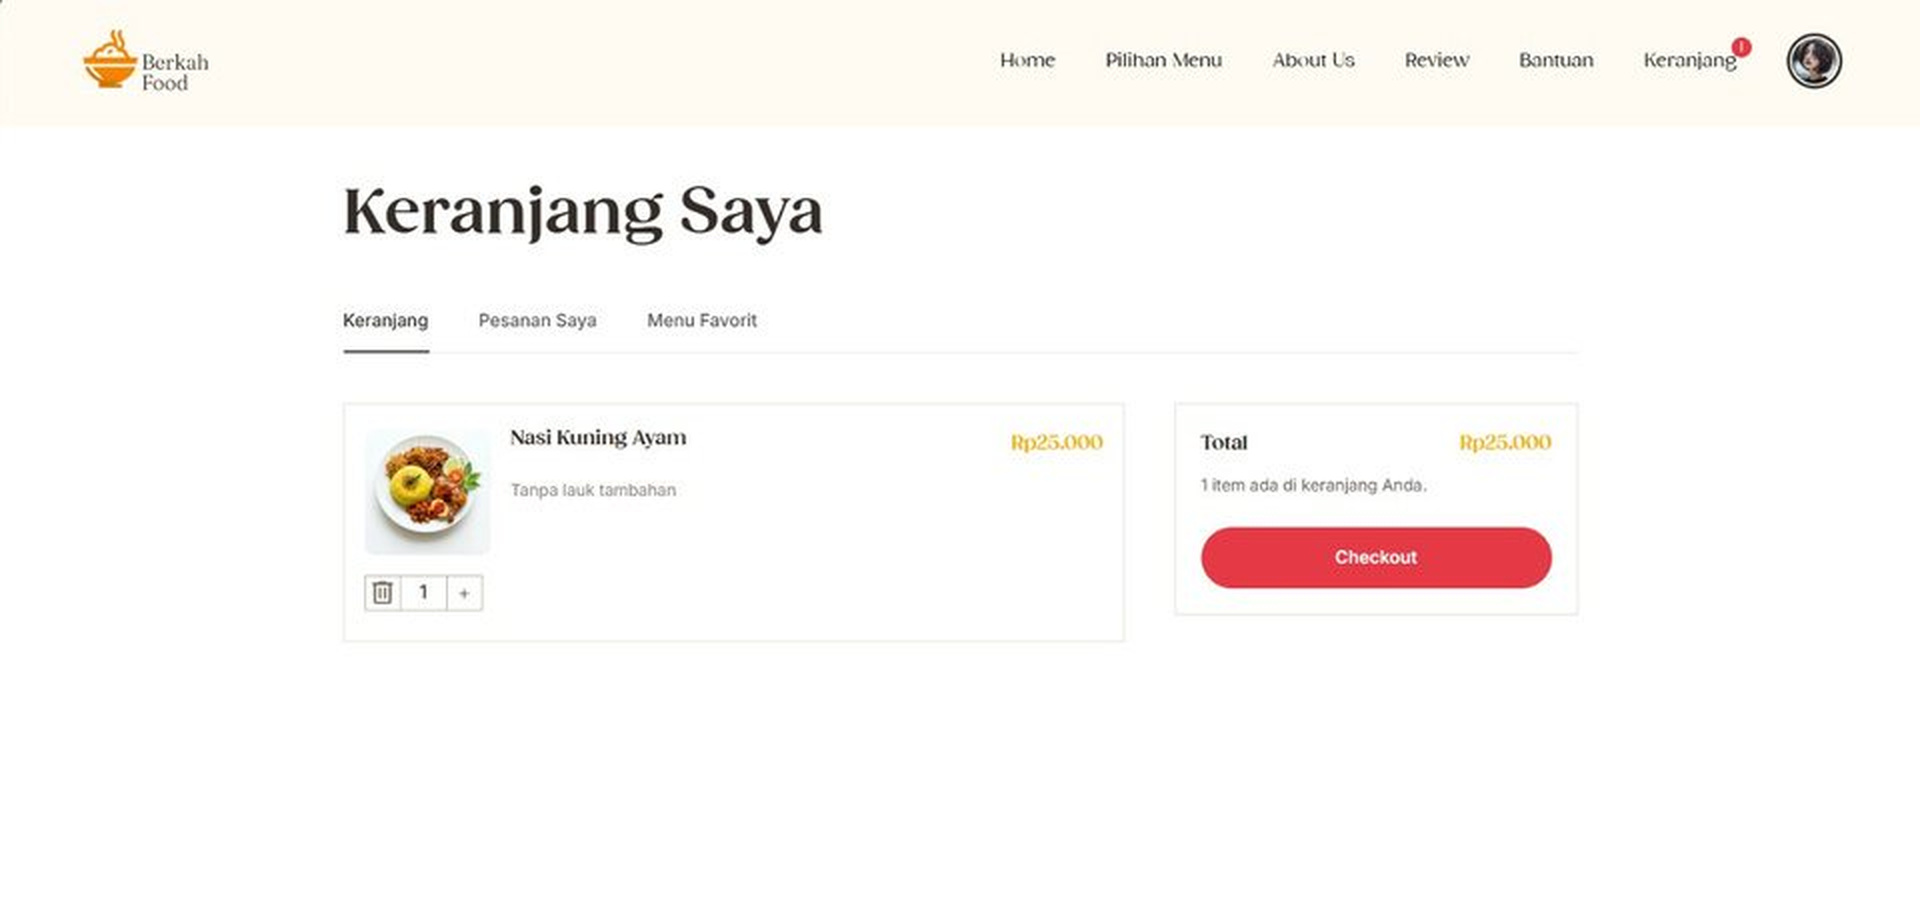This screenshot has height=902, width=1920.
Task: Open the user profile avatar
Action: tap(1814, 61)
